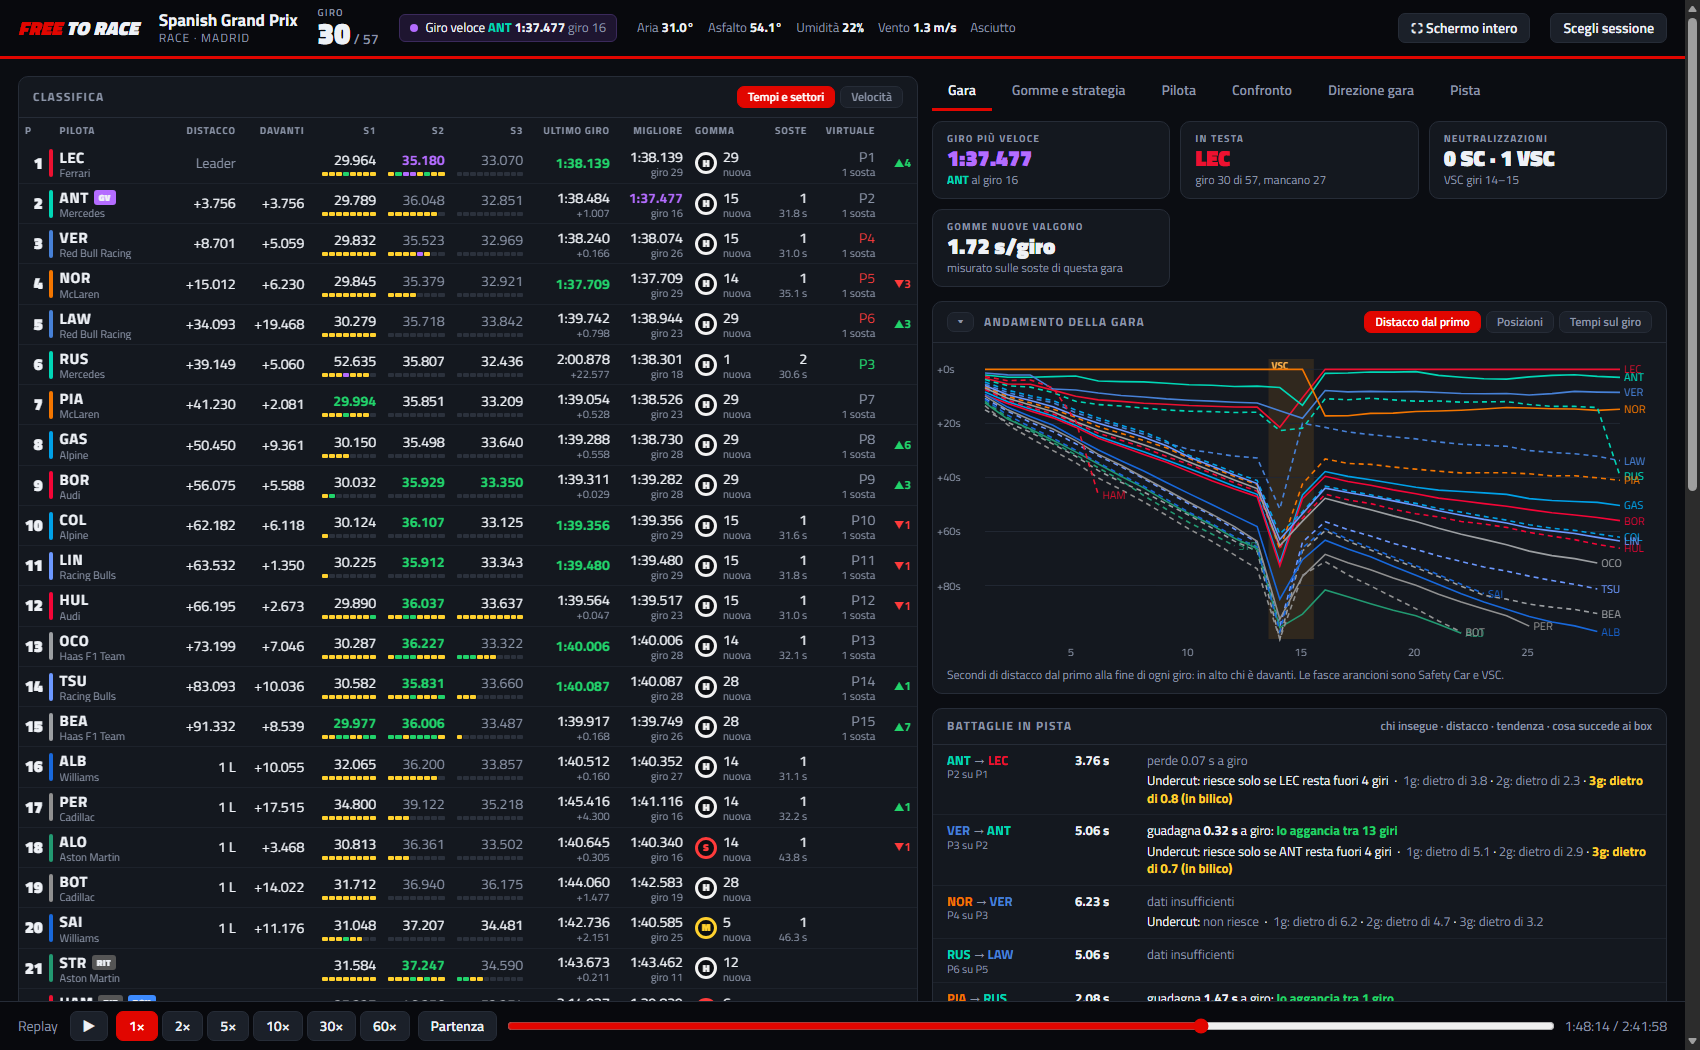Open the Scegli sessione selector

click(1608, 28)
